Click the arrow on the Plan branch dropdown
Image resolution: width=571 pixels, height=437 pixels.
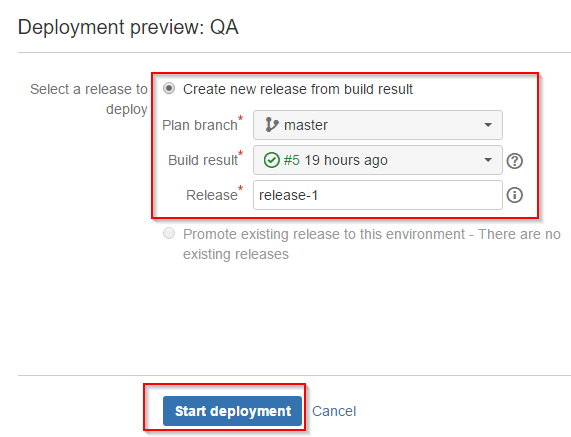[488, 125]
